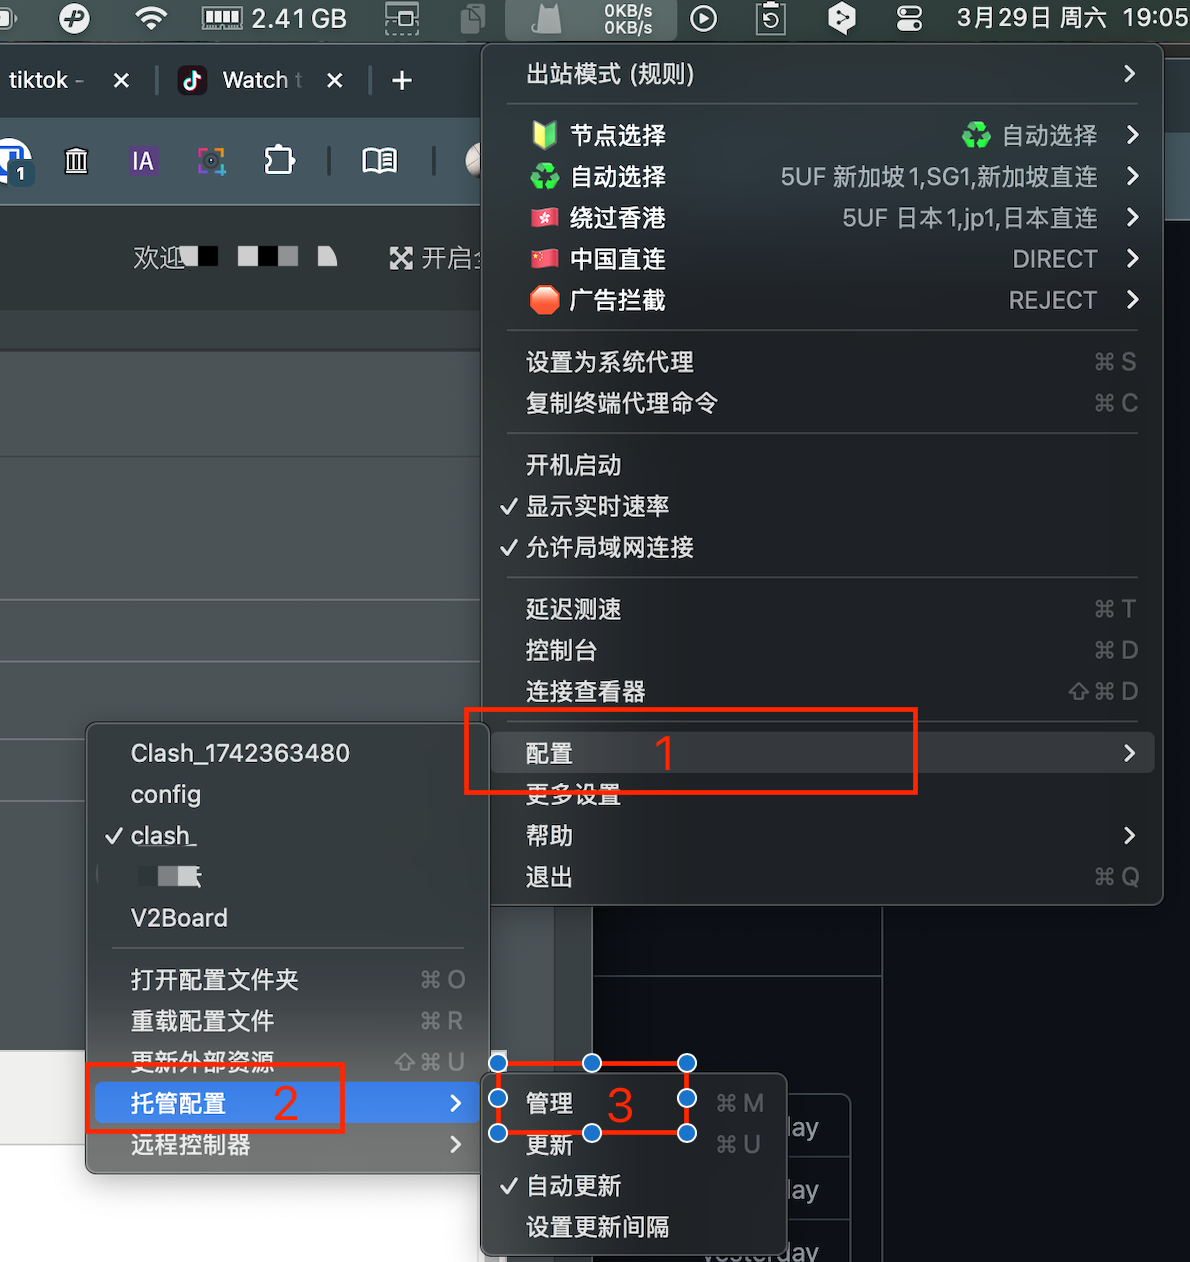Select 管理 in the 托管配置 submenu
This screenshot has height=1262, width=1190.
click(550, 1103)
